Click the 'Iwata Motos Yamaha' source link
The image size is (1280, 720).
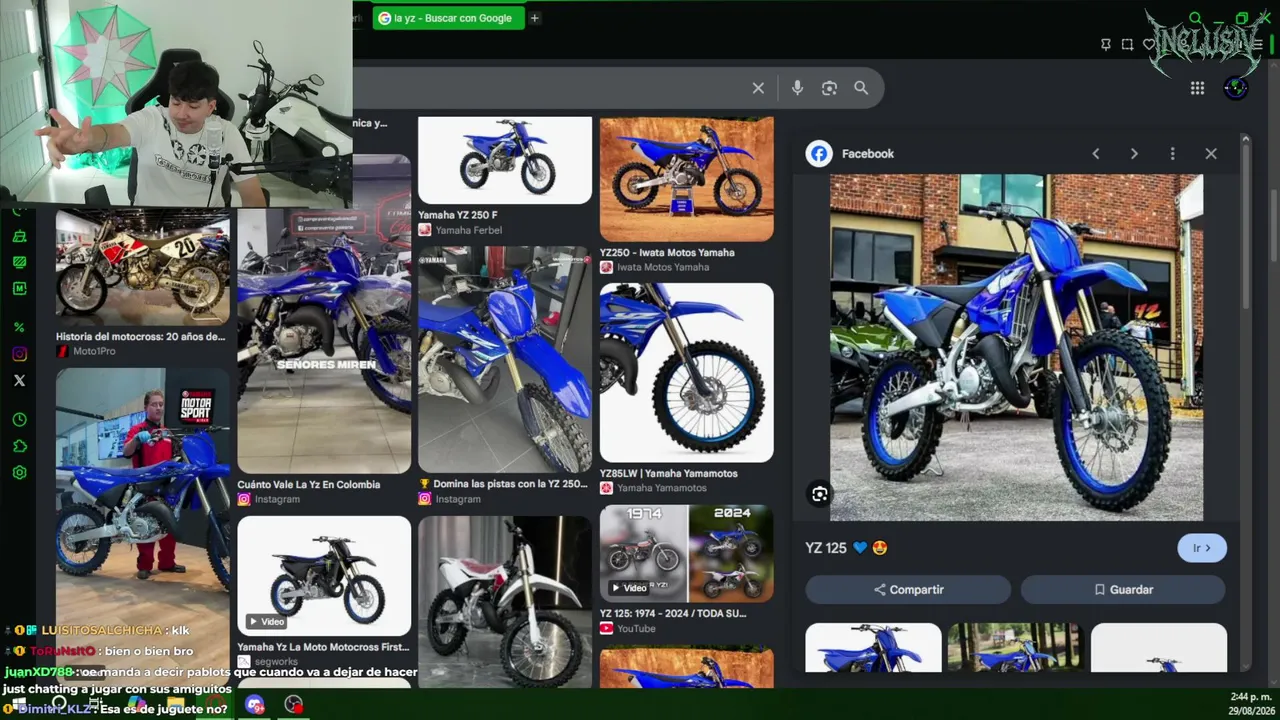click(x=663, y=267)
